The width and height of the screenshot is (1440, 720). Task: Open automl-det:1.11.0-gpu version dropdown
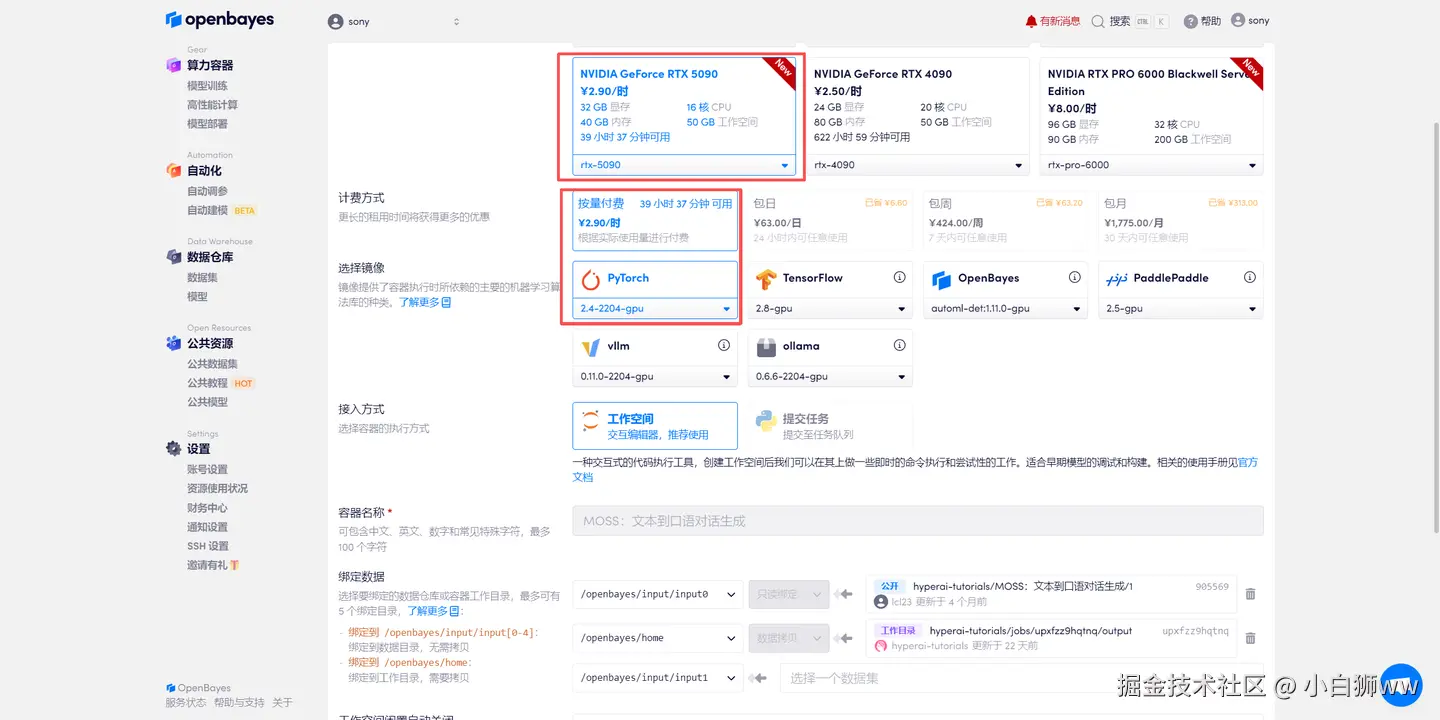pyautogui.click(x=1006, y=309)
